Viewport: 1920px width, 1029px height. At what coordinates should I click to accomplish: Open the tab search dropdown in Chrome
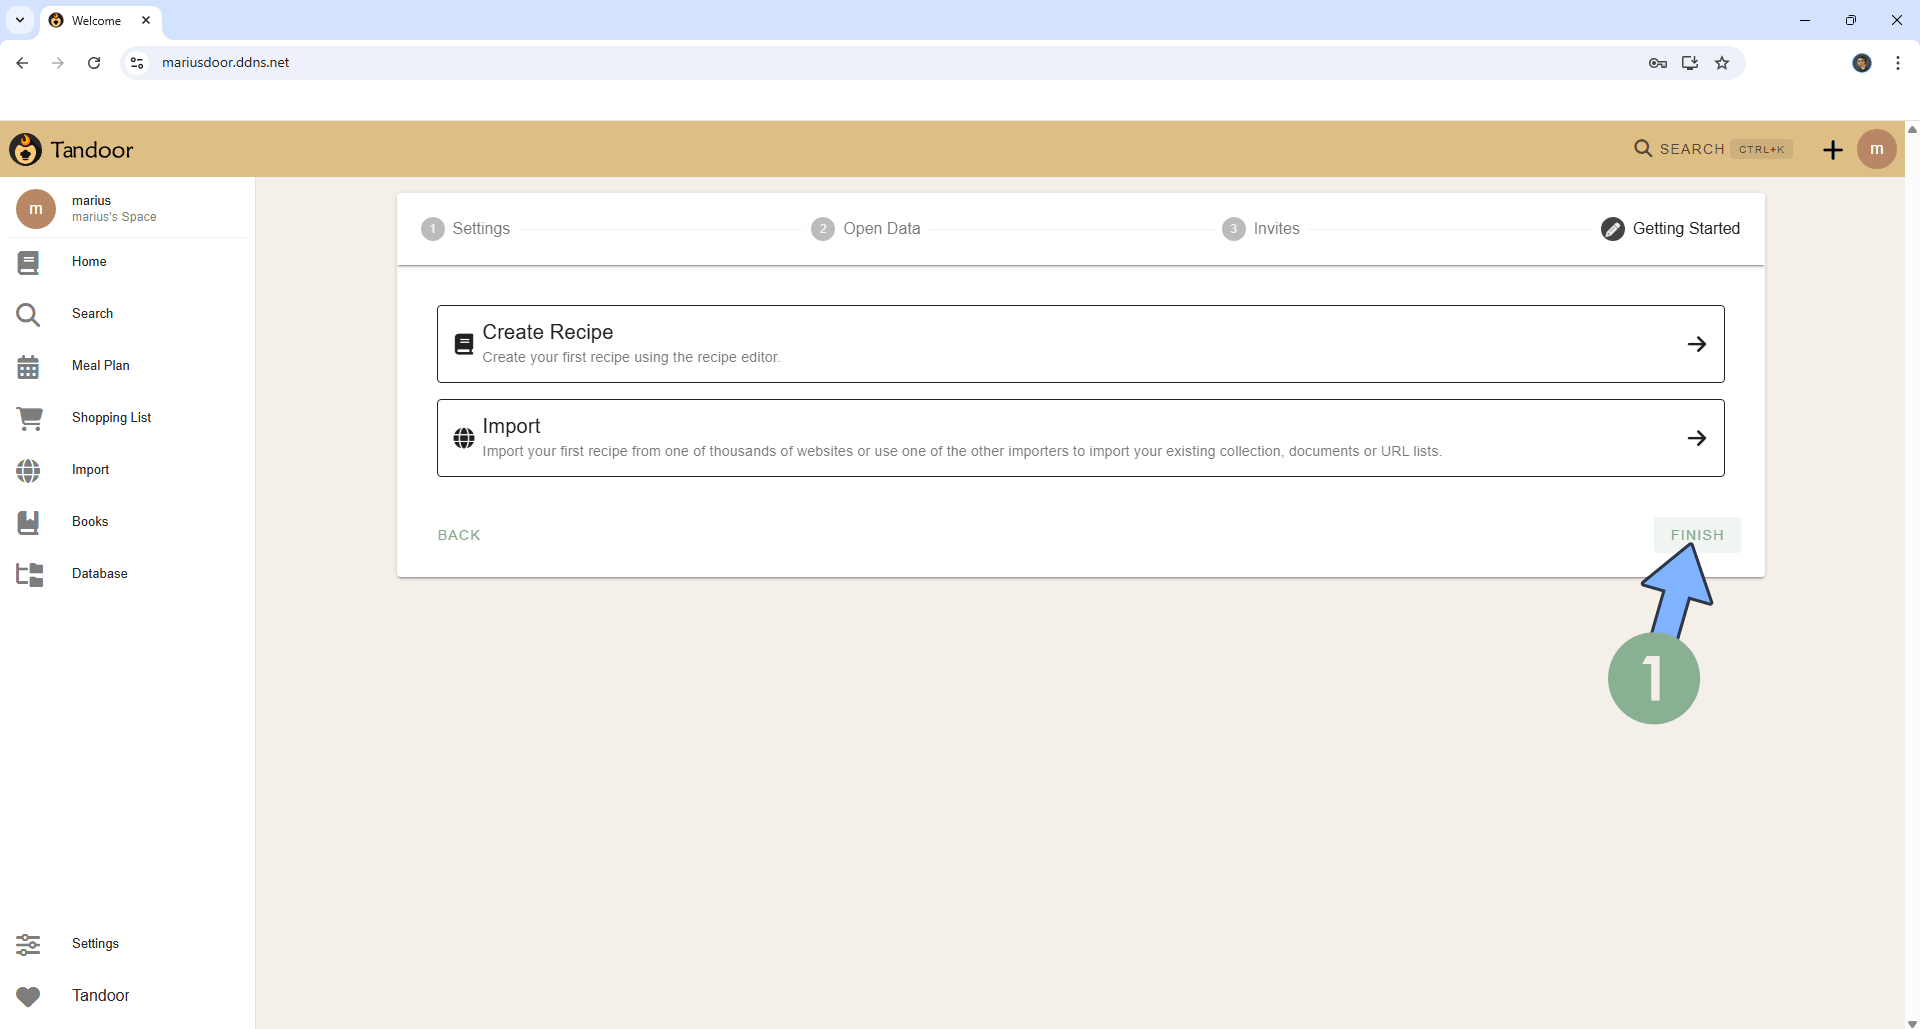(20, 20)
